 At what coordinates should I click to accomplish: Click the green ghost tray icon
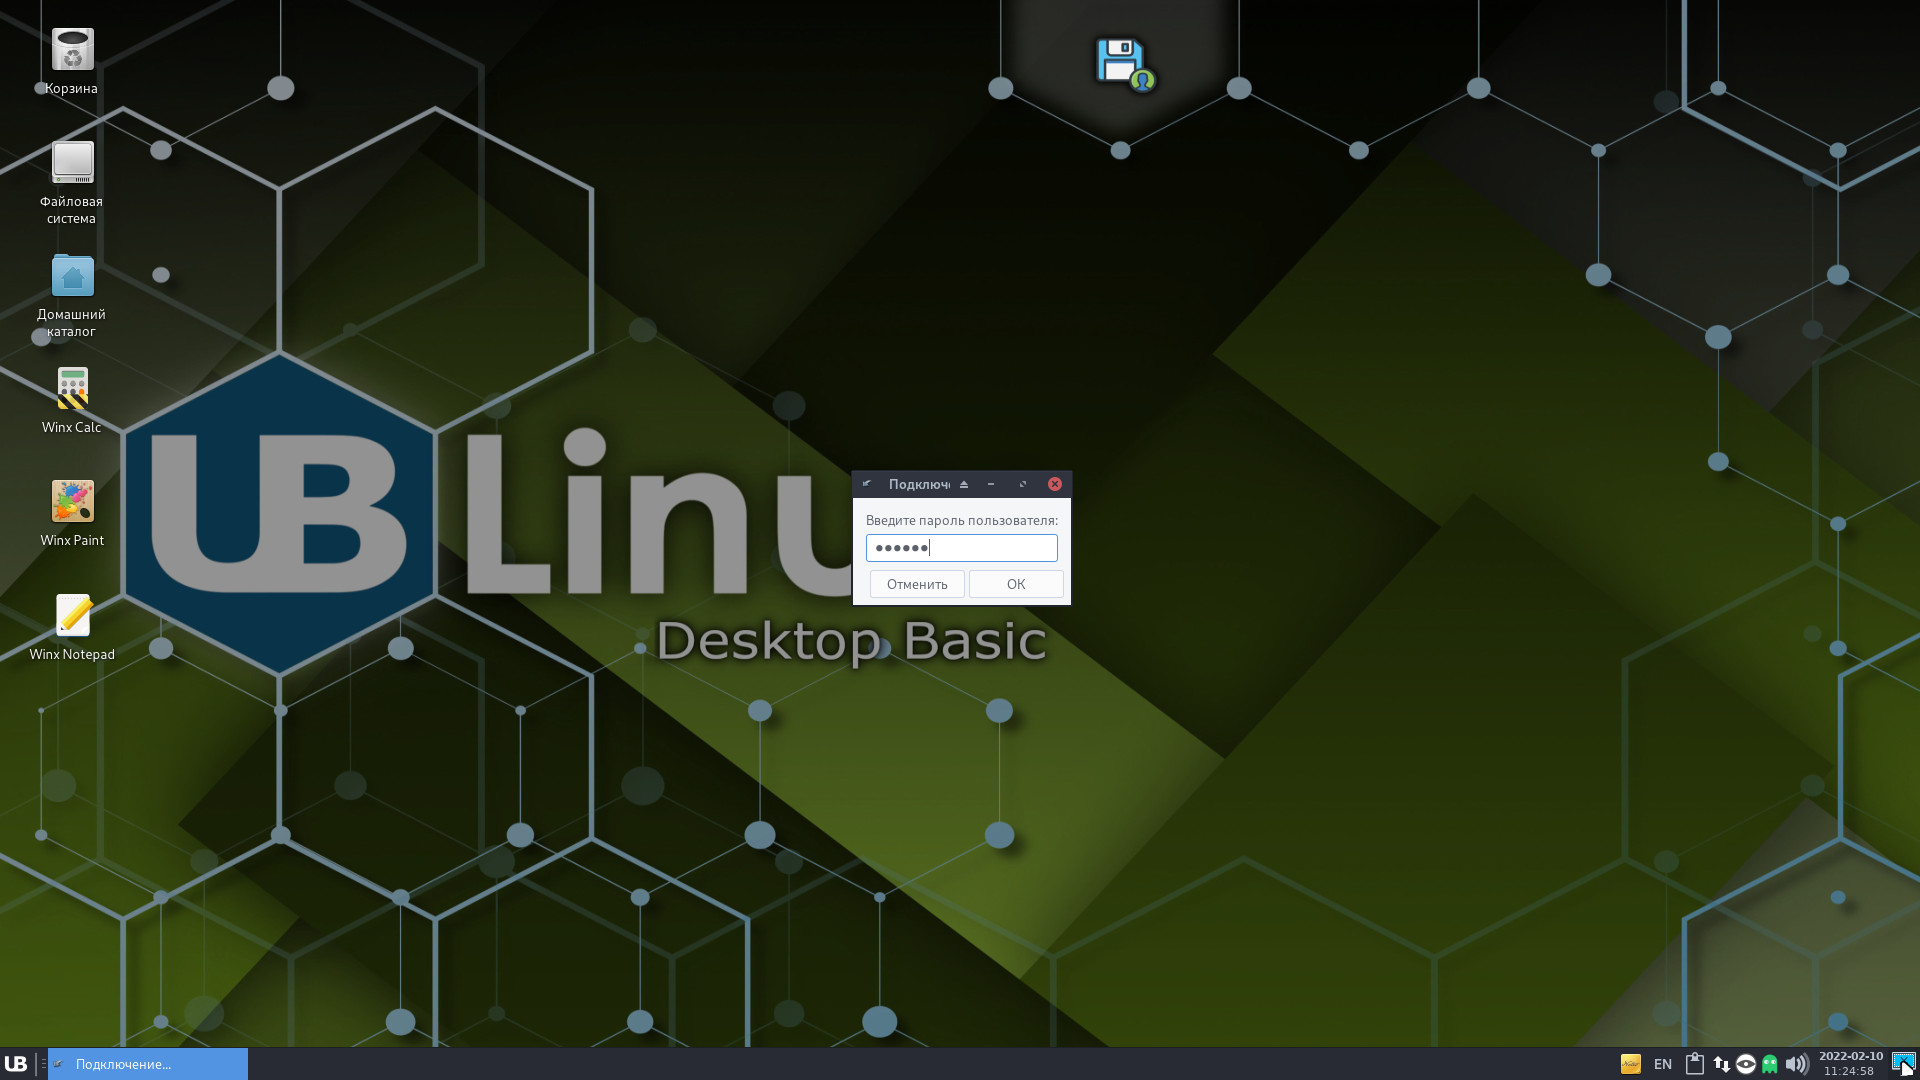click(1770, 1064)
